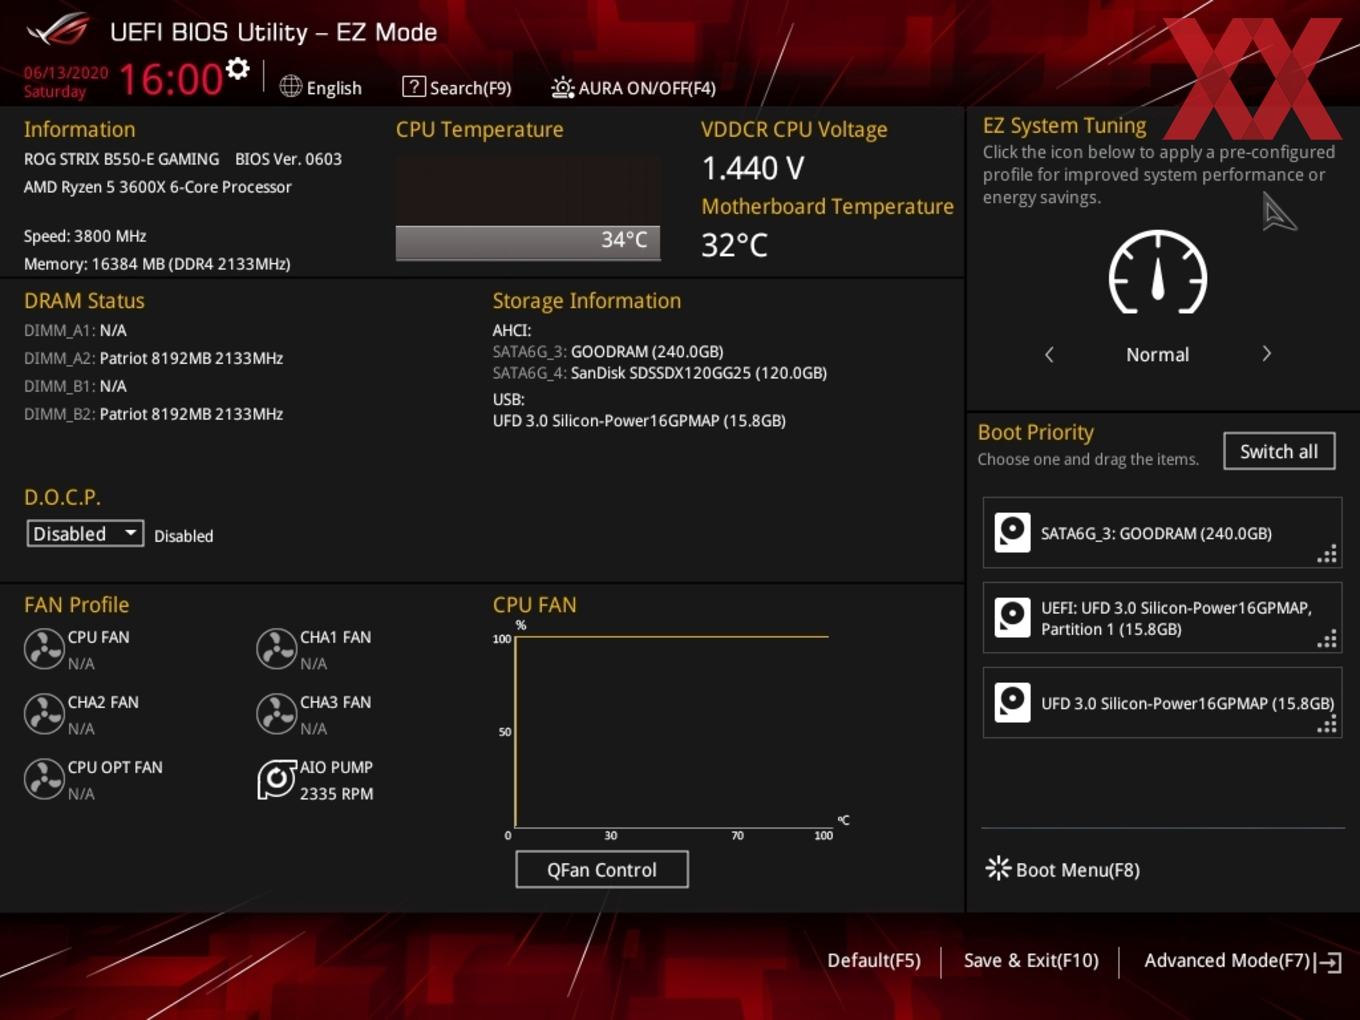The image size is (1360, 1020).
Task: Click Memory: 16384 MB (DDR4 2133MHz) text
Action: [157, 264]
